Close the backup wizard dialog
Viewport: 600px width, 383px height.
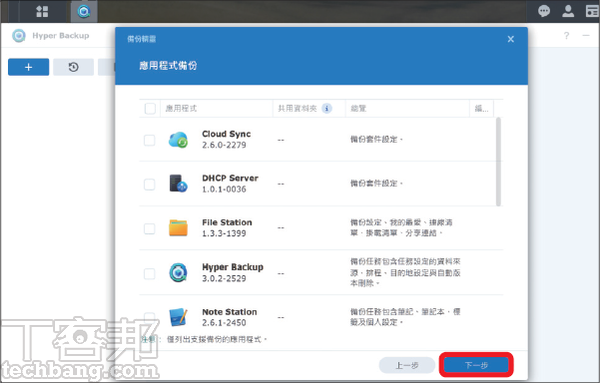(510, 39)
